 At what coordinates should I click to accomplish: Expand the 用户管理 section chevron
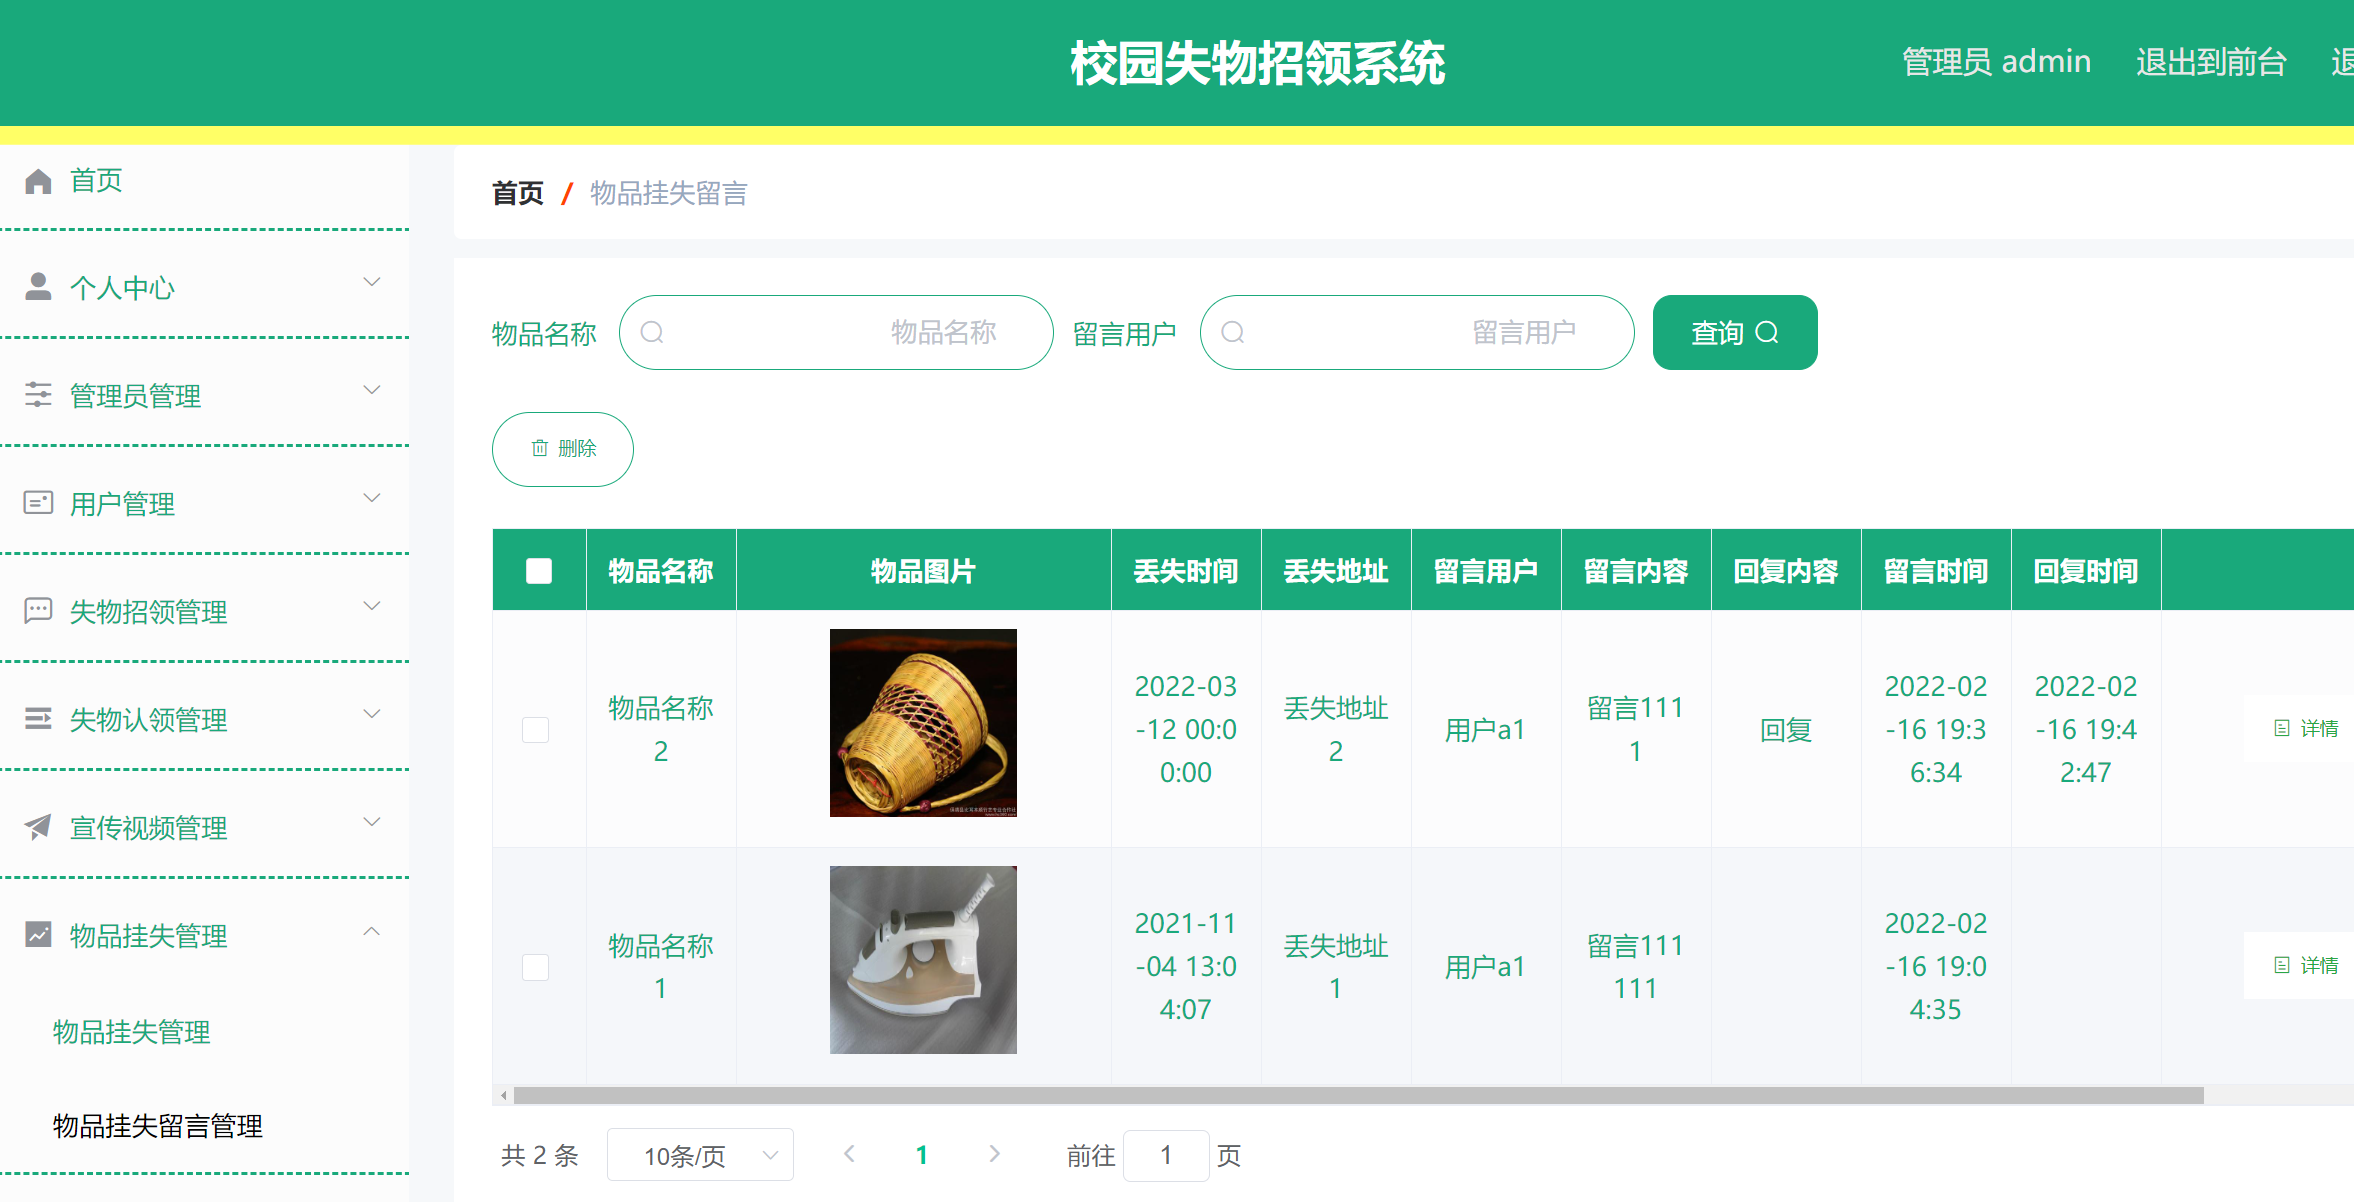click(x=372, y=497)
